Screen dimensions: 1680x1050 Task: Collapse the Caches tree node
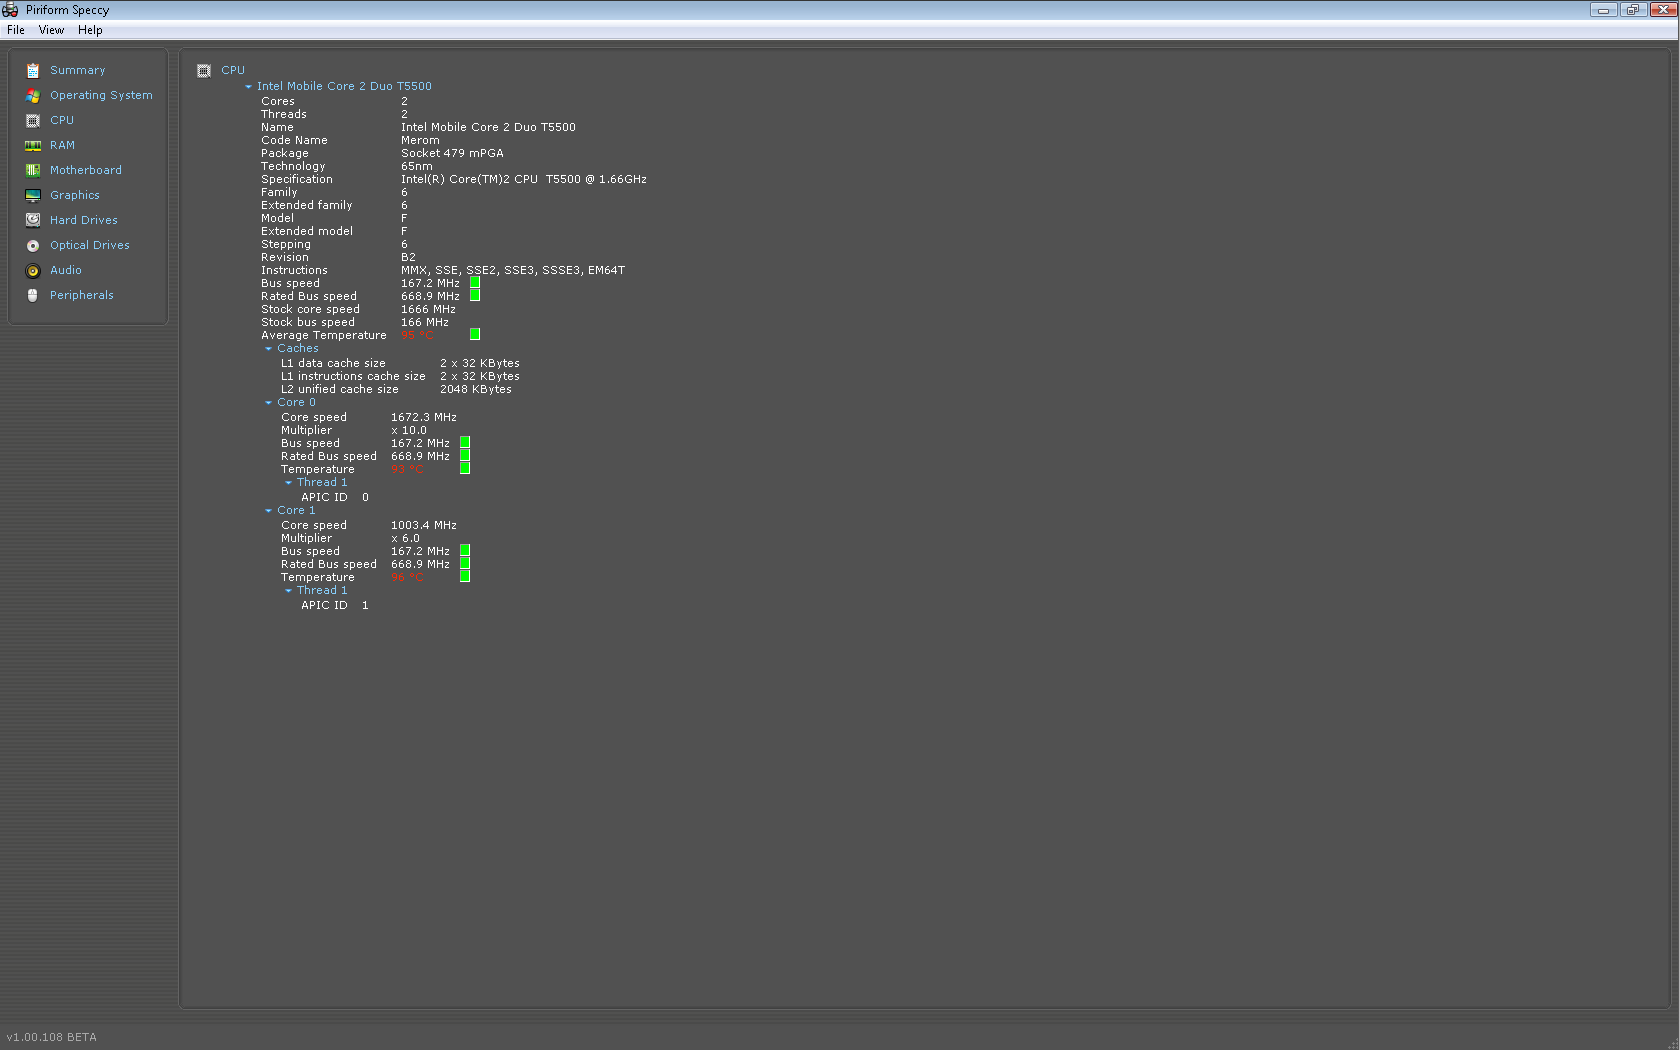tap(268, 349)
